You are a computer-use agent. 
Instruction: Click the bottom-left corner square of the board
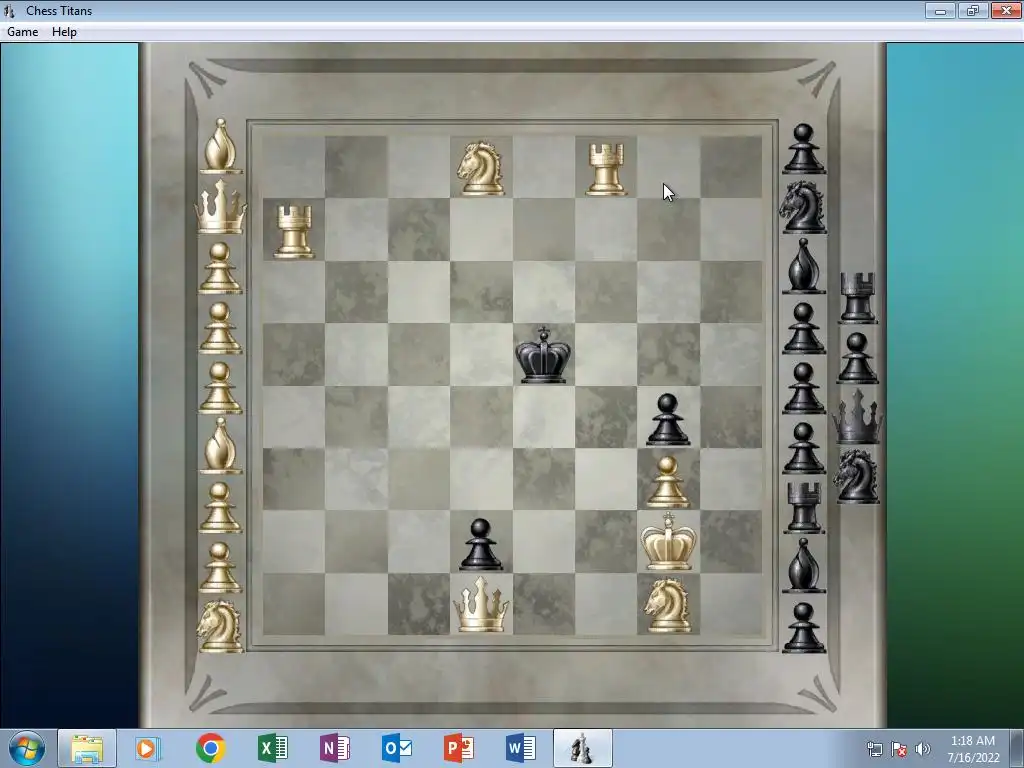pos(293,604)
